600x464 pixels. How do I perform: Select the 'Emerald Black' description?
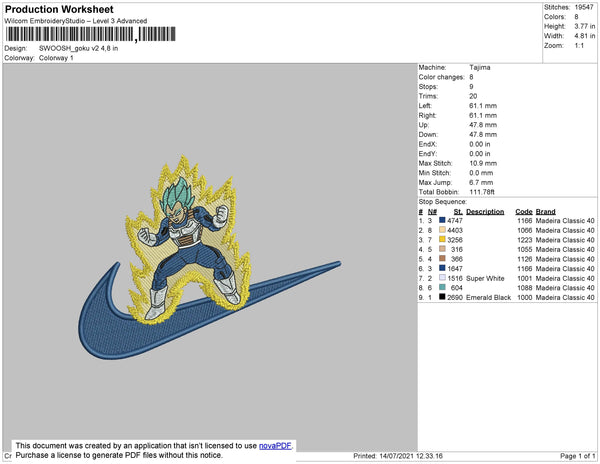tap(488, 298)
